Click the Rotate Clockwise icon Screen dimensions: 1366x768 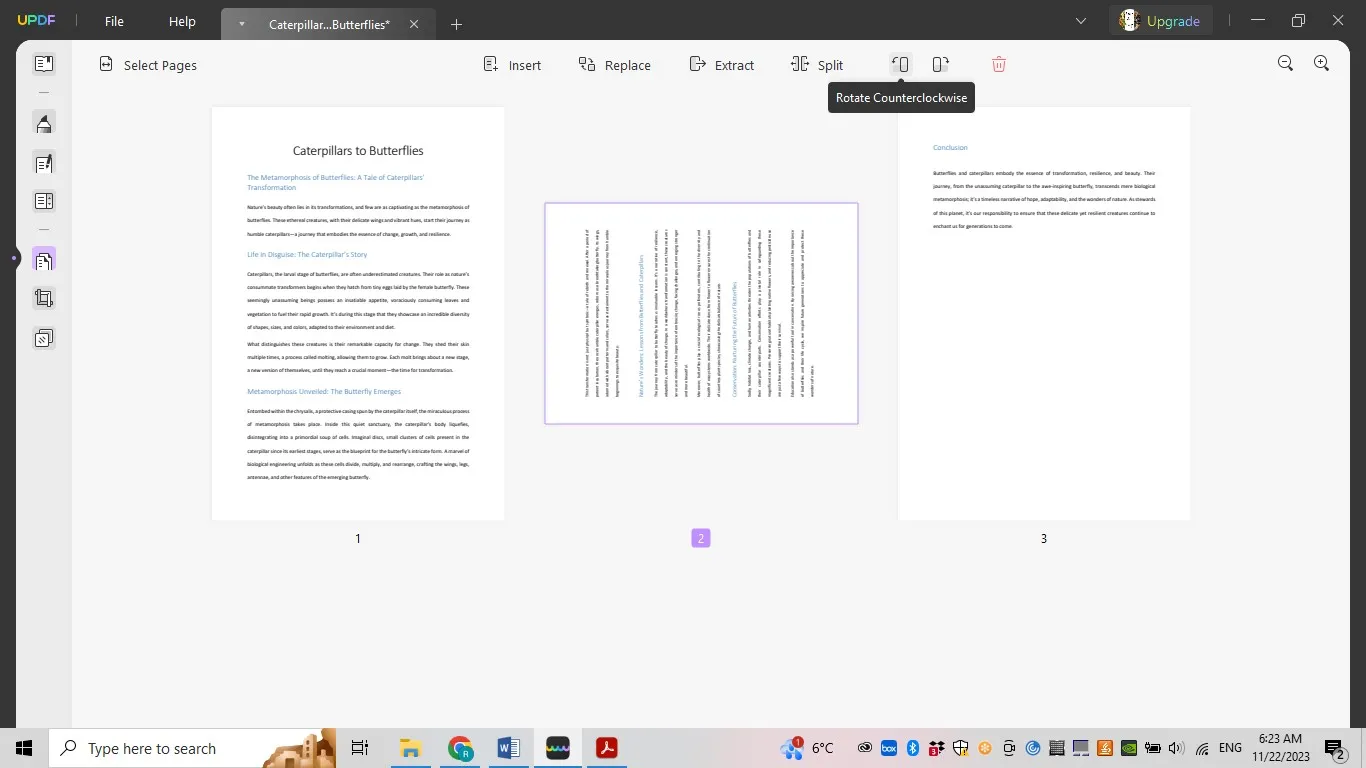[x=940, y=64]
